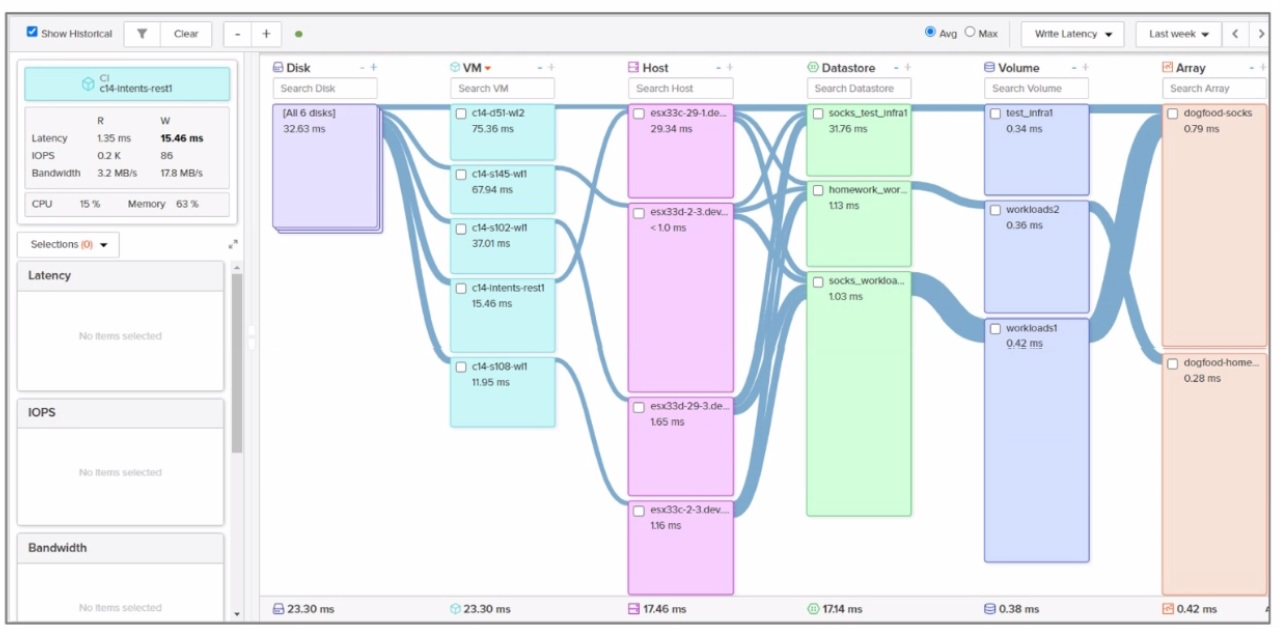This screenshot has height=628, width=1281.
Task: Expand Datastore column with plus icon
Action: 907,68
